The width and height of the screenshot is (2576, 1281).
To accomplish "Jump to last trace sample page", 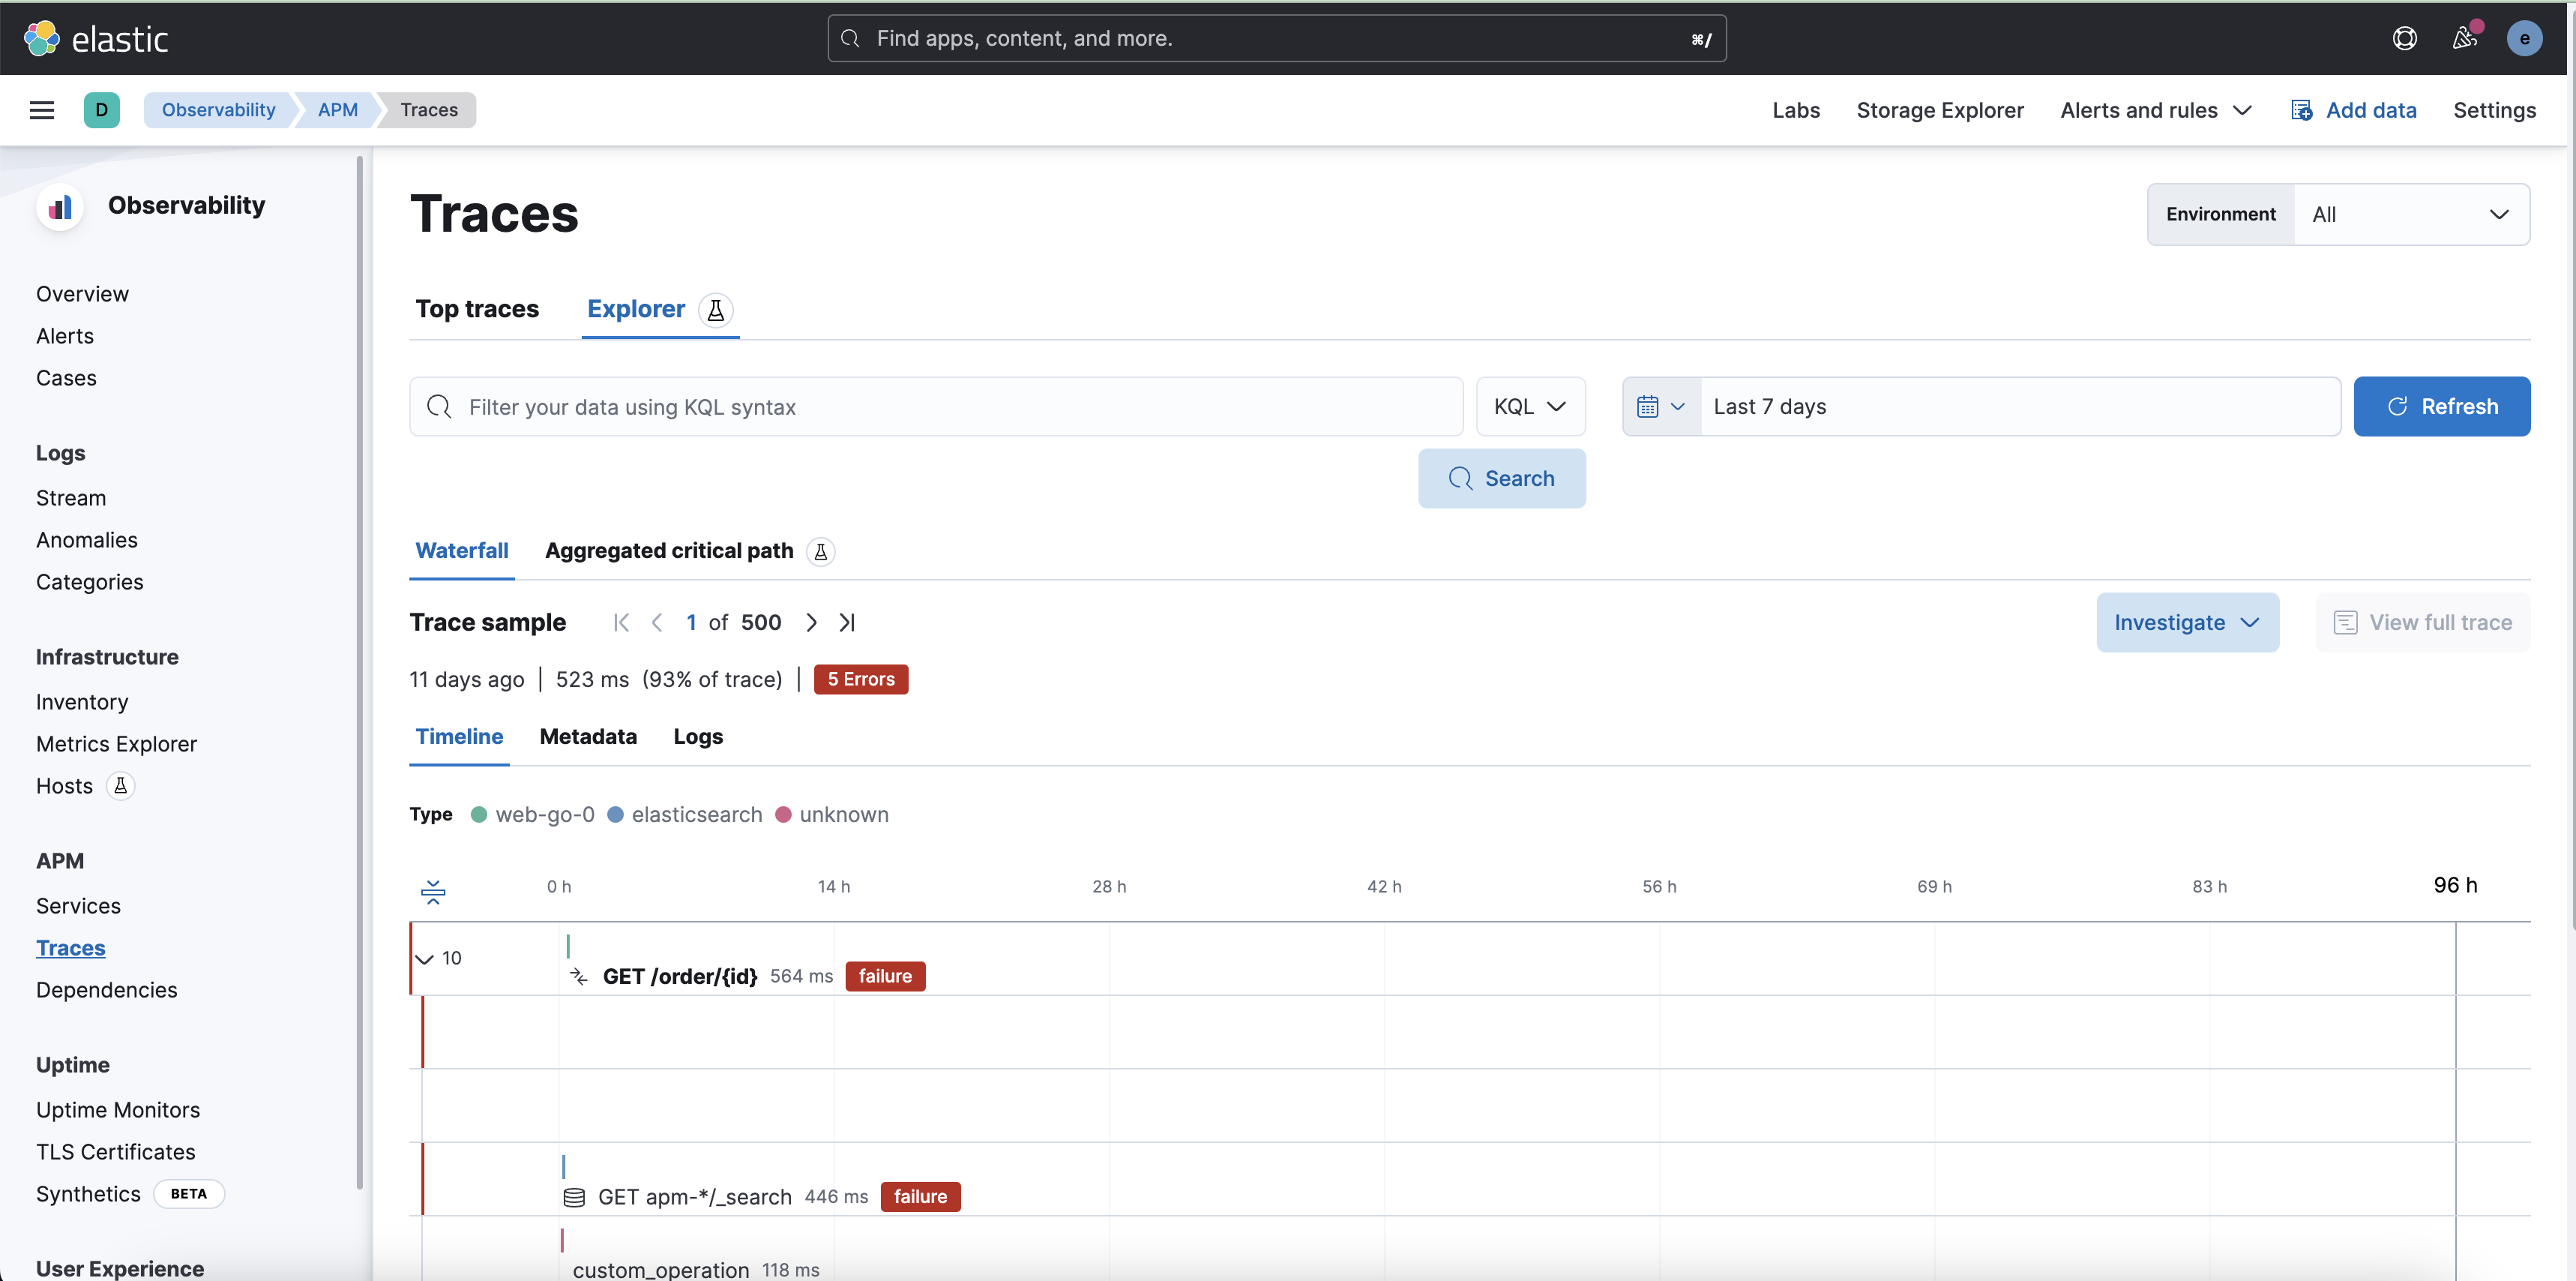I will click(x=847, y=622).
